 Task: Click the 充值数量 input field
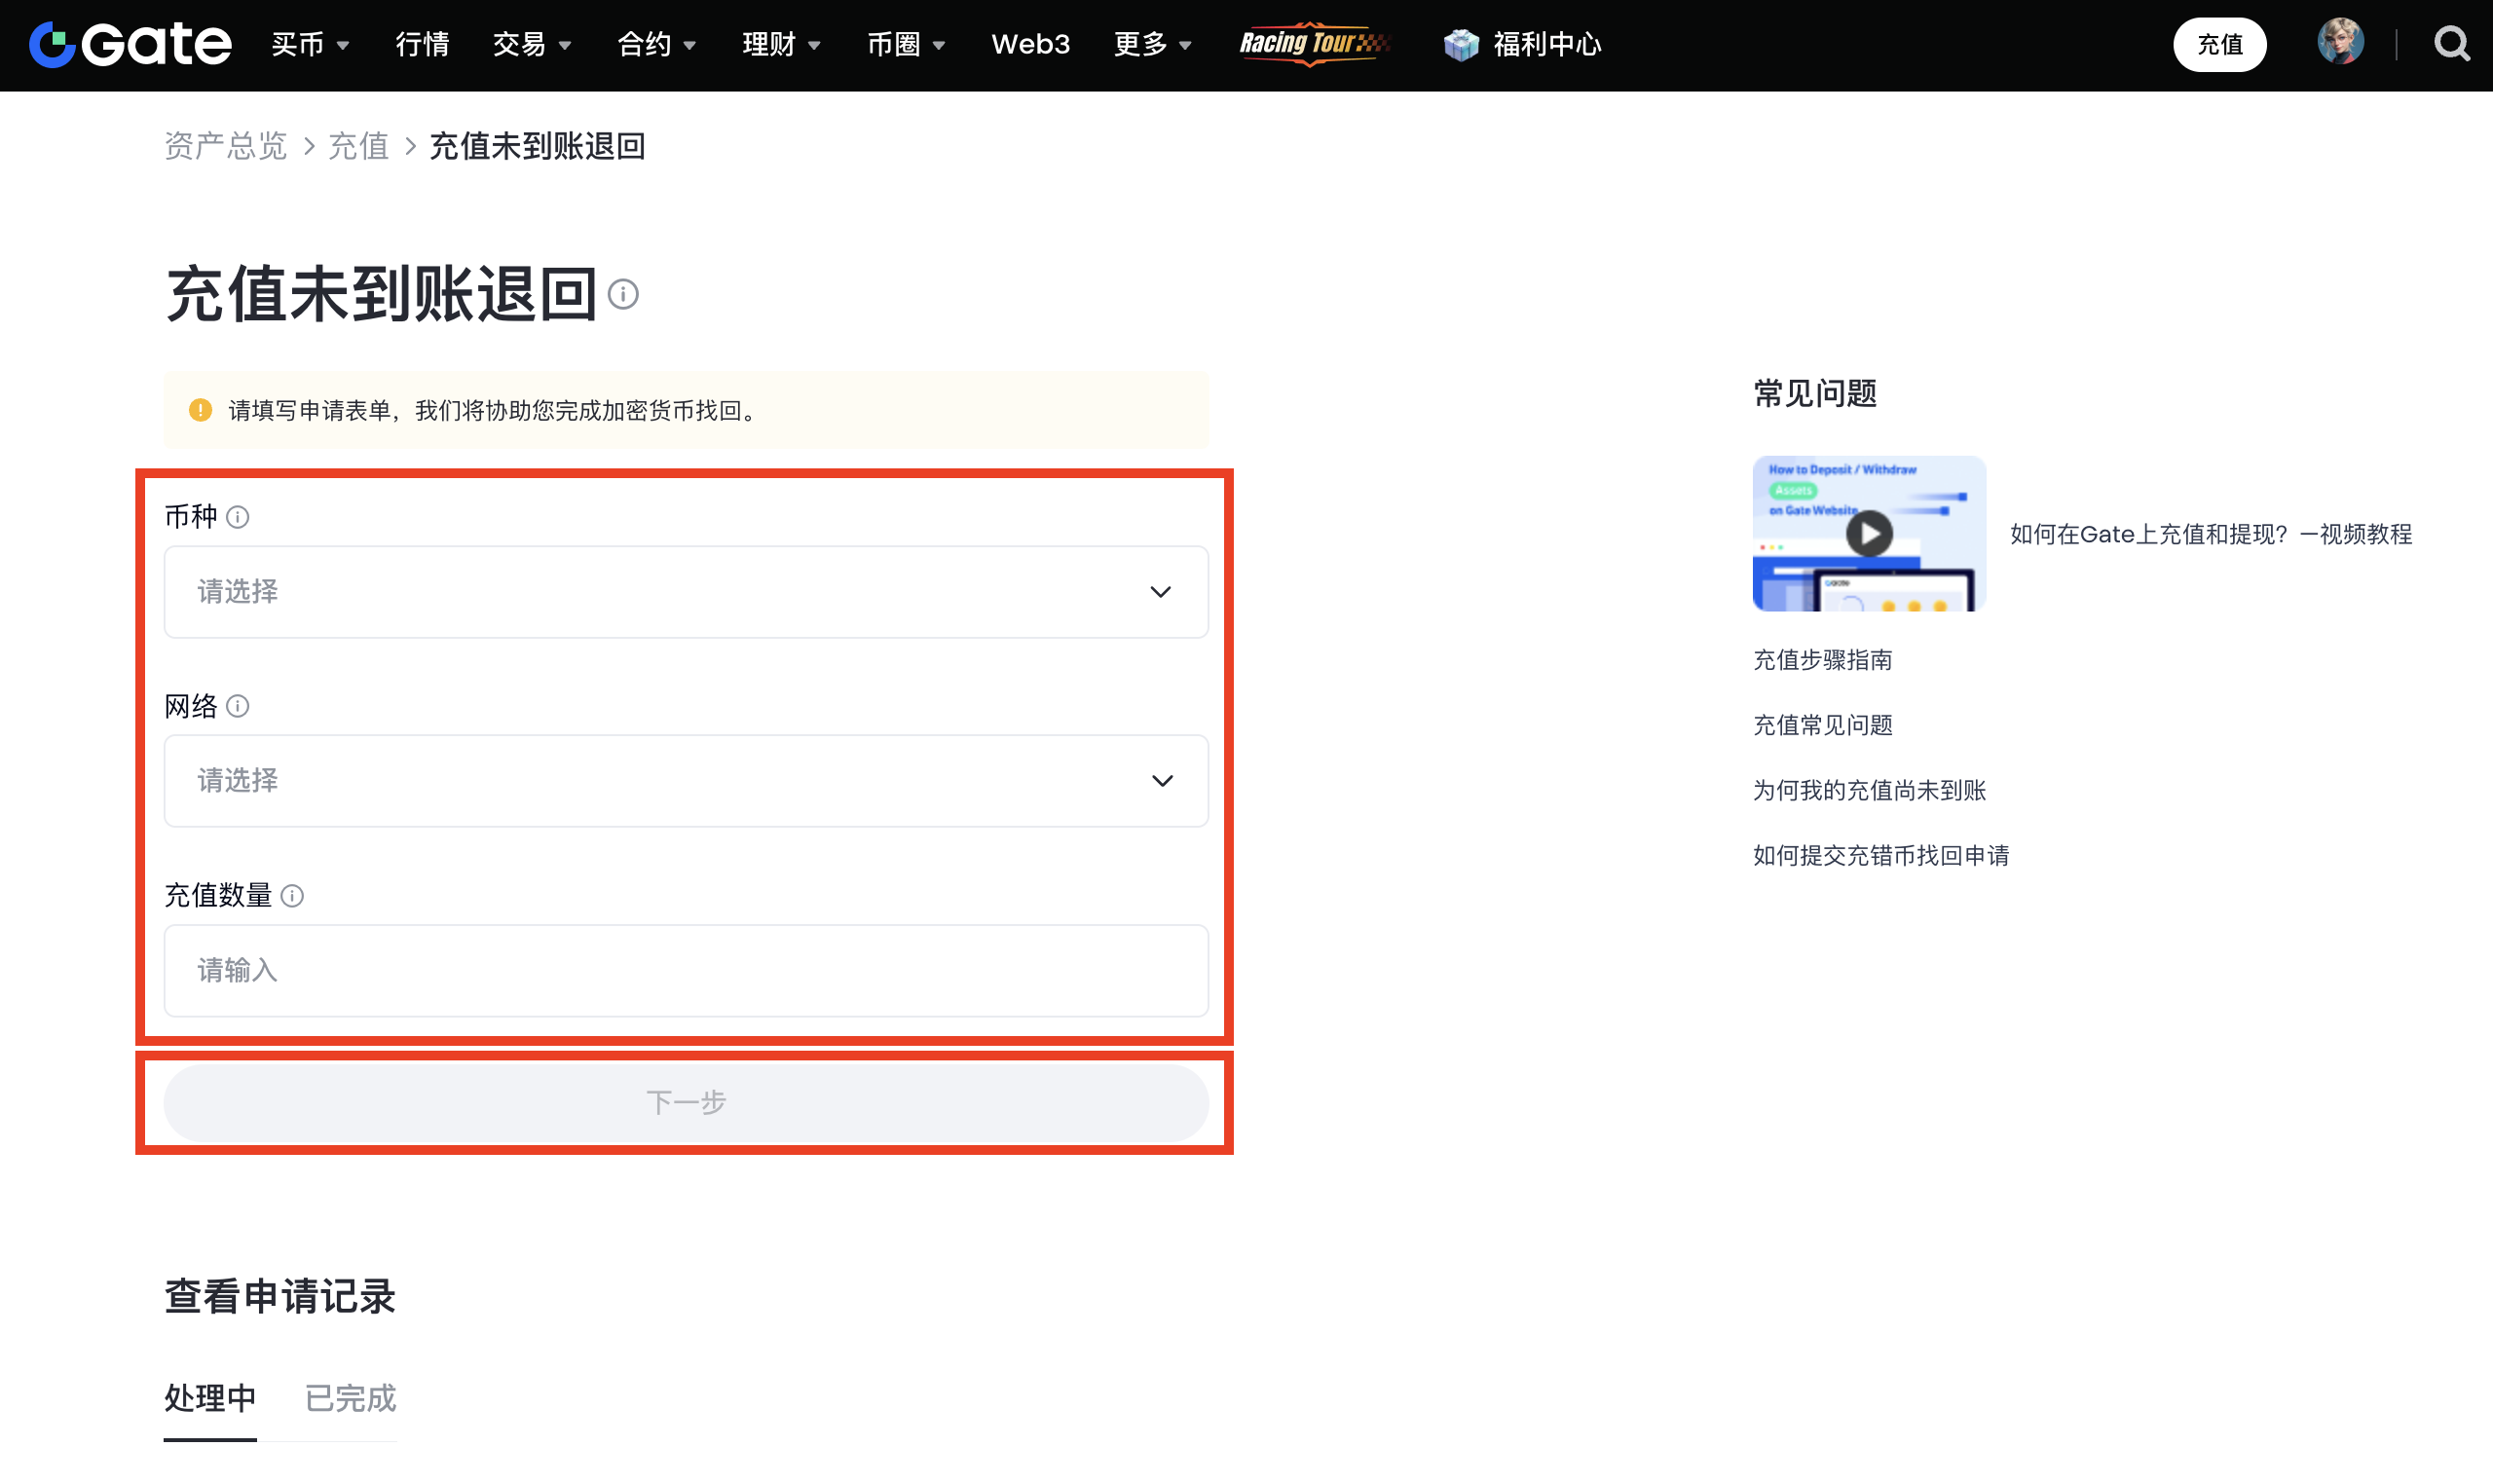point(686,970)
